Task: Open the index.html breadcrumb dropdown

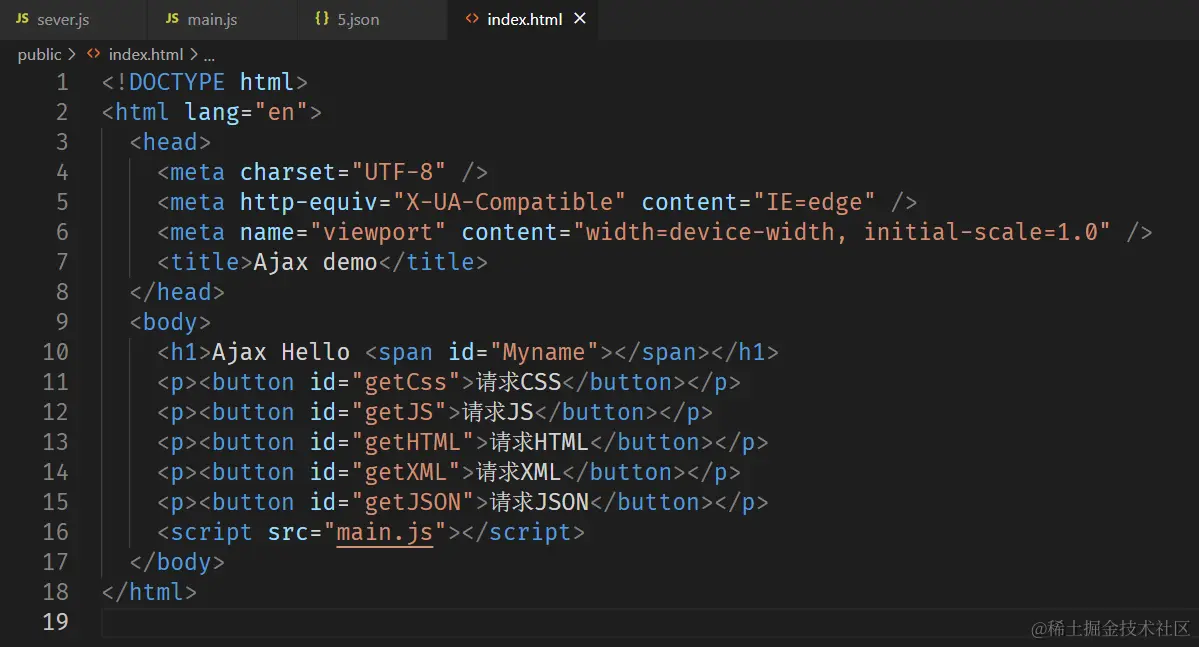Action: (145, 54)
